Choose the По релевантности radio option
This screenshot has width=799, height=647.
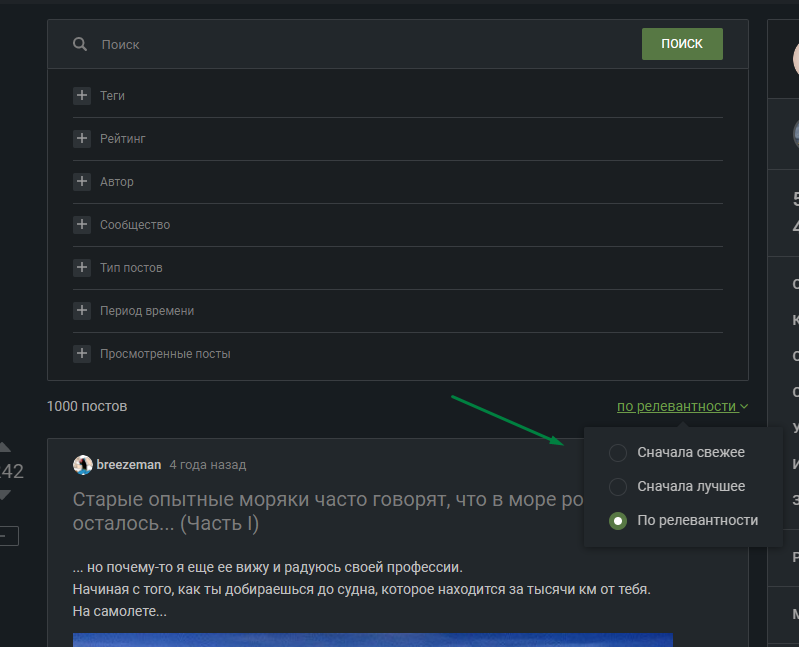coord(618,521)
